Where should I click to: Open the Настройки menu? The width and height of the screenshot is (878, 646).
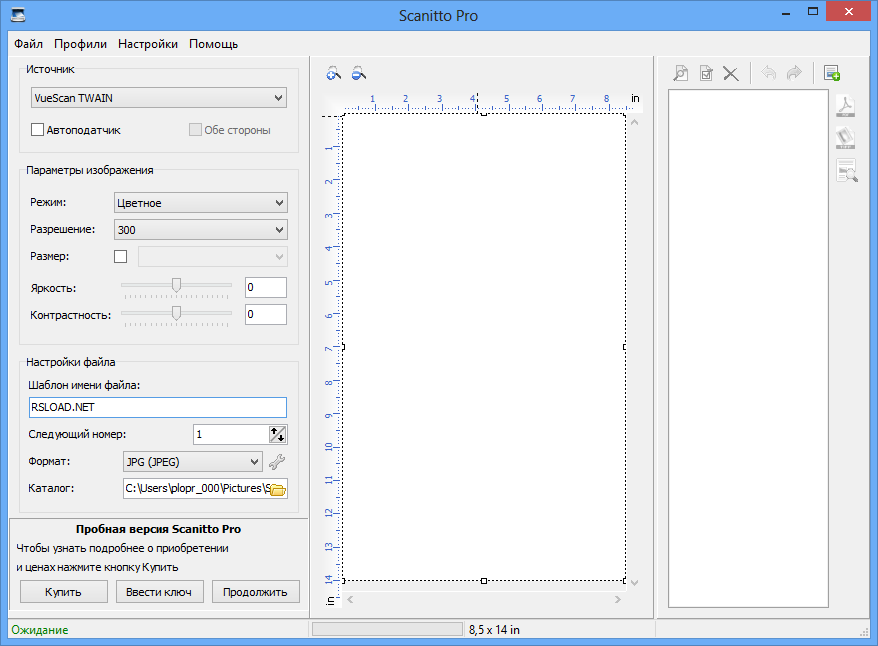[148, 44]
